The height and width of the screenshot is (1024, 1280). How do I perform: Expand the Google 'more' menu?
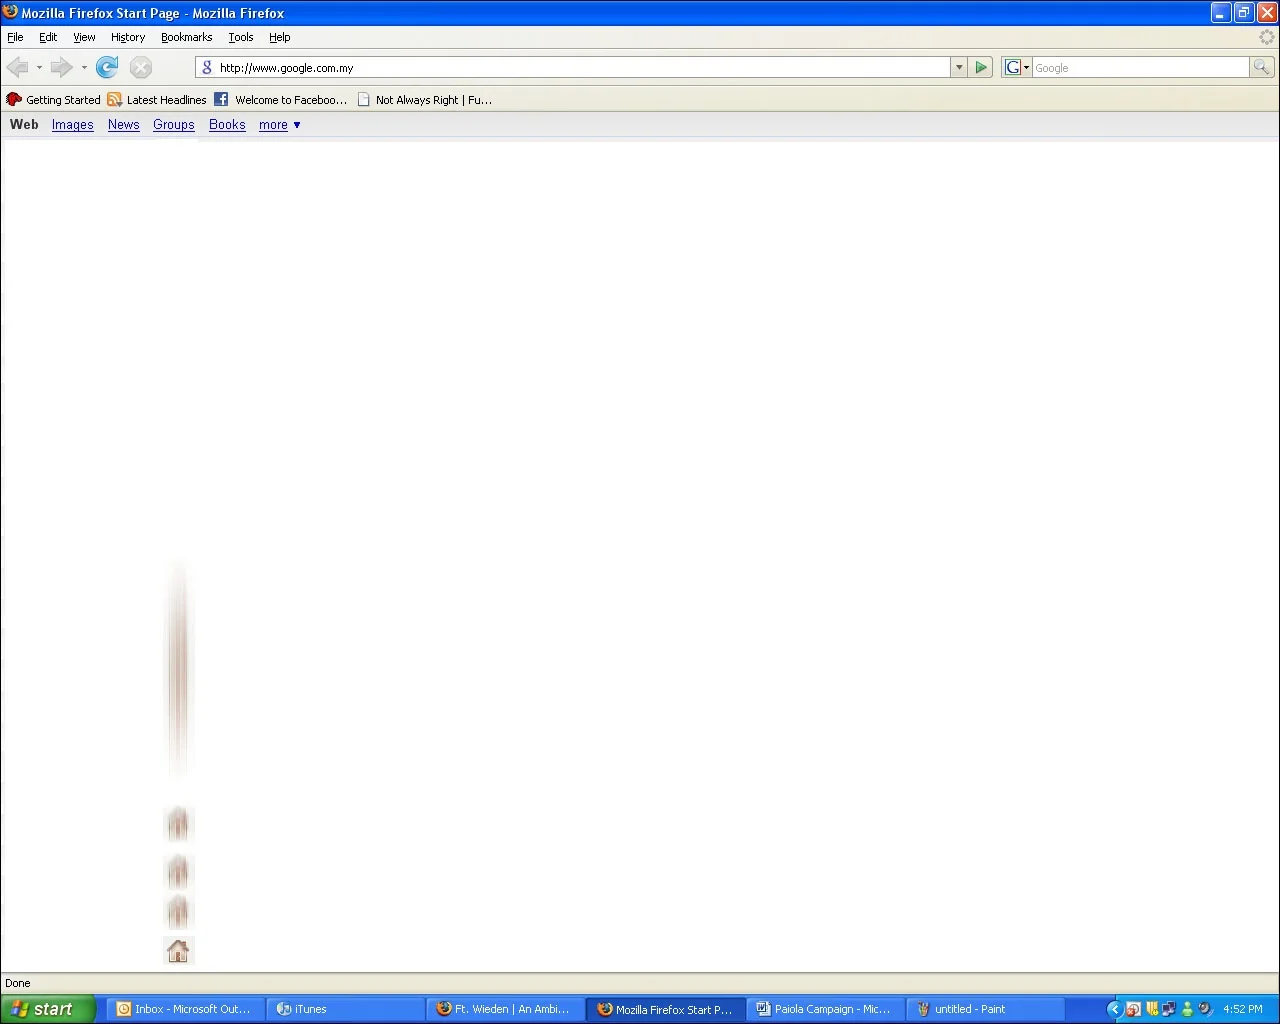tap(280, 125)
